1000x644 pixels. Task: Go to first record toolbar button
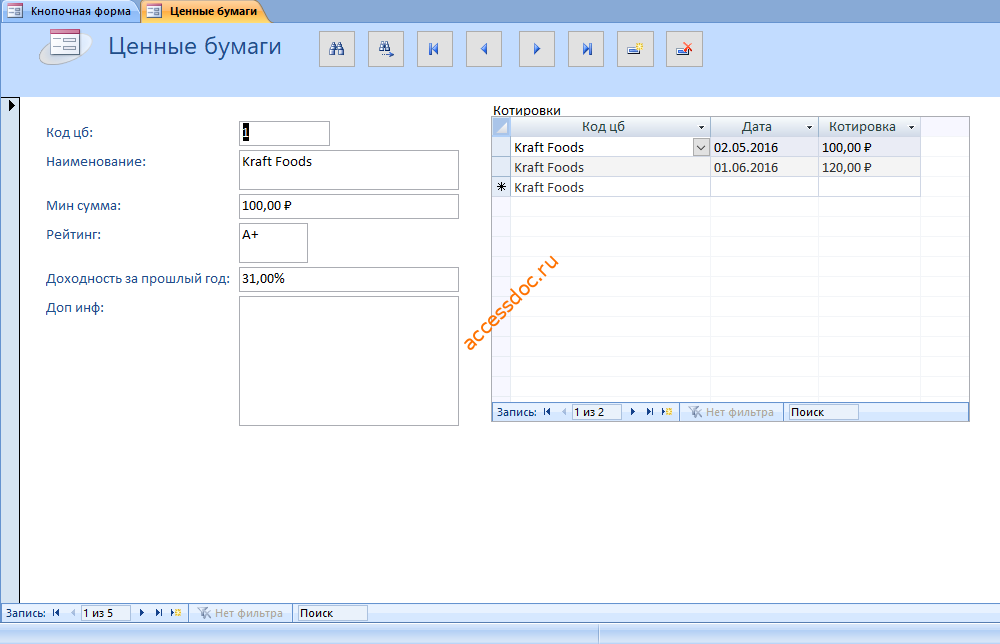pyautogui.click(x=435, y=49)
